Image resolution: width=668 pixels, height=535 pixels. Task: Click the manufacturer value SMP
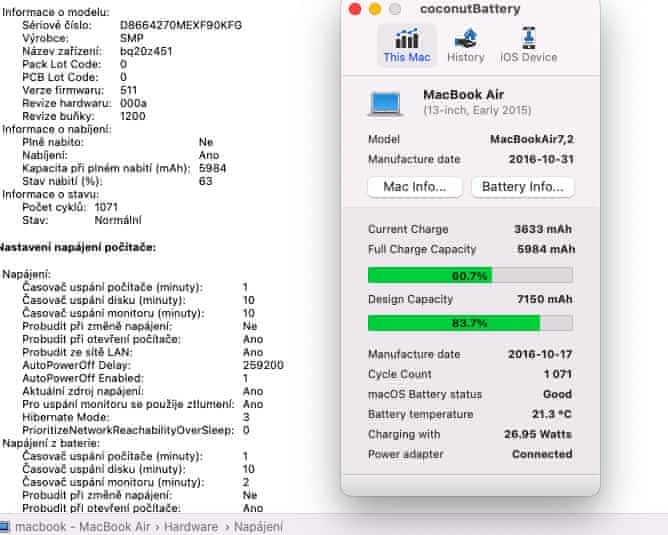tap(132, 38)
